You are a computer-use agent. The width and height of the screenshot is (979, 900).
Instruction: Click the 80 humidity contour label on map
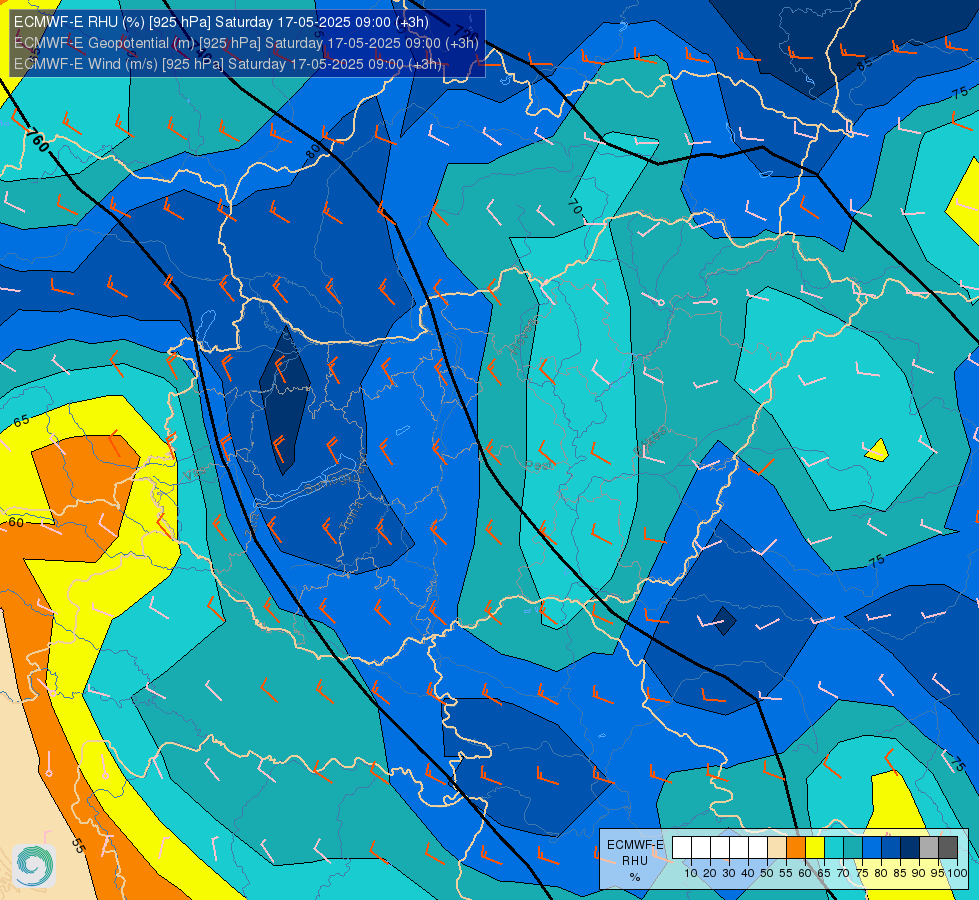[x=313, y=151]
